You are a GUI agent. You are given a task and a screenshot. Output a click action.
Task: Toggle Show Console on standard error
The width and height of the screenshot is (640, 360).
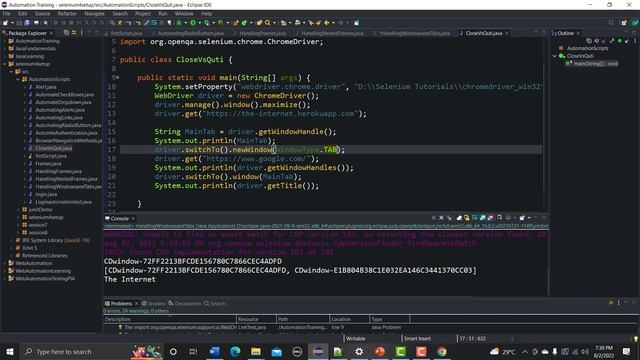click(x=491, y=218)
